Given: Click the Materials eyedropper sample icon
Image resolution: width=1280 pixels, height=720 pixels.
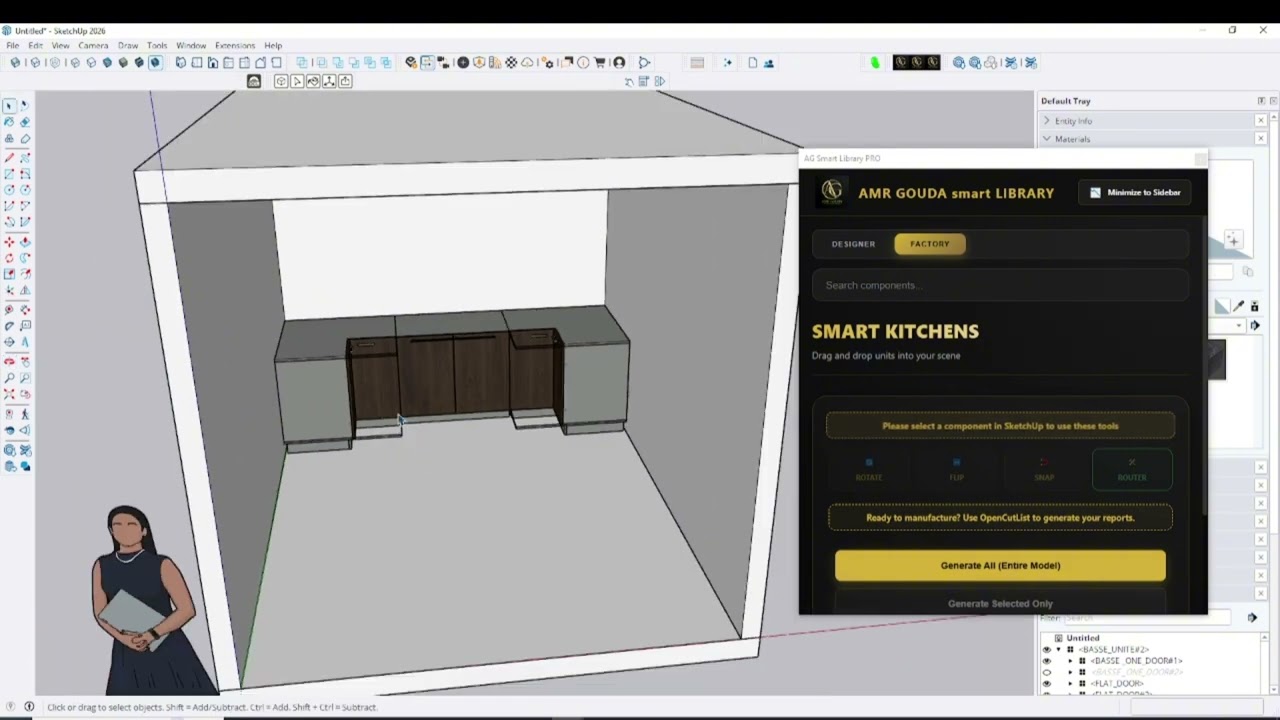Looking at the screenshot, I should click(x=1238, y=307).
